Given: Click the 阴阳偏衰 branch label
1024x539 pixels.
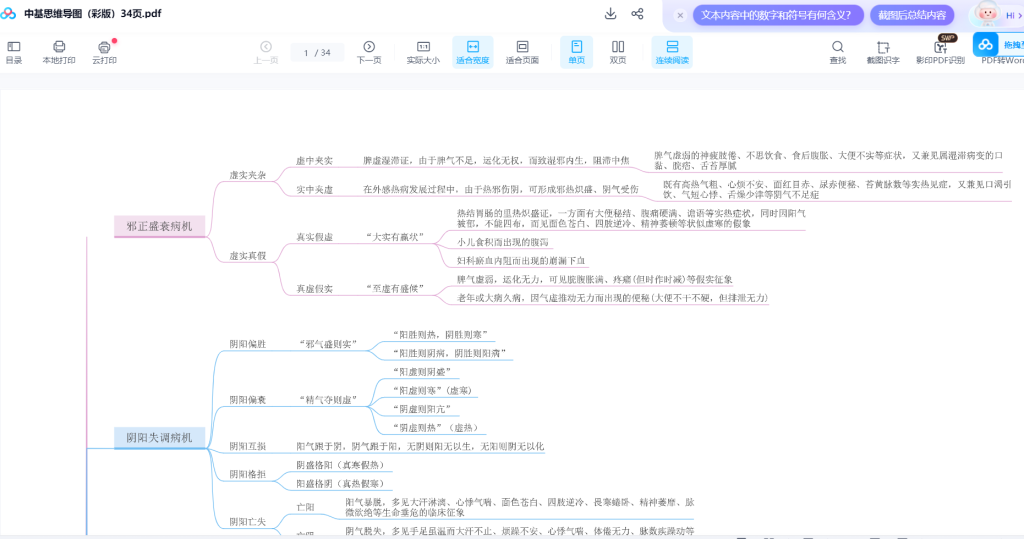Looking at the screenshot, I should tap(248, 399).
